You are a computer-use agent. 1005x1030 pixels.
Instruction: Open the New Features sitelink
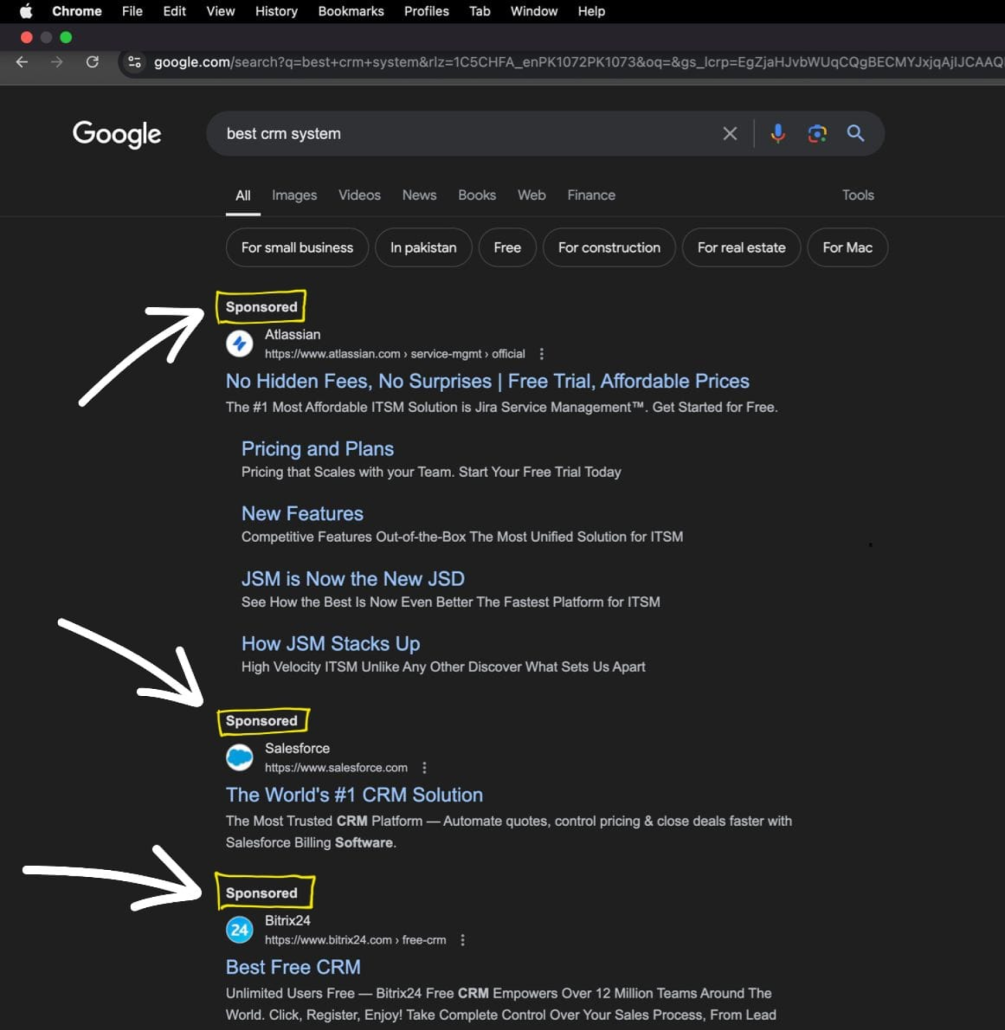coord(302,514)
